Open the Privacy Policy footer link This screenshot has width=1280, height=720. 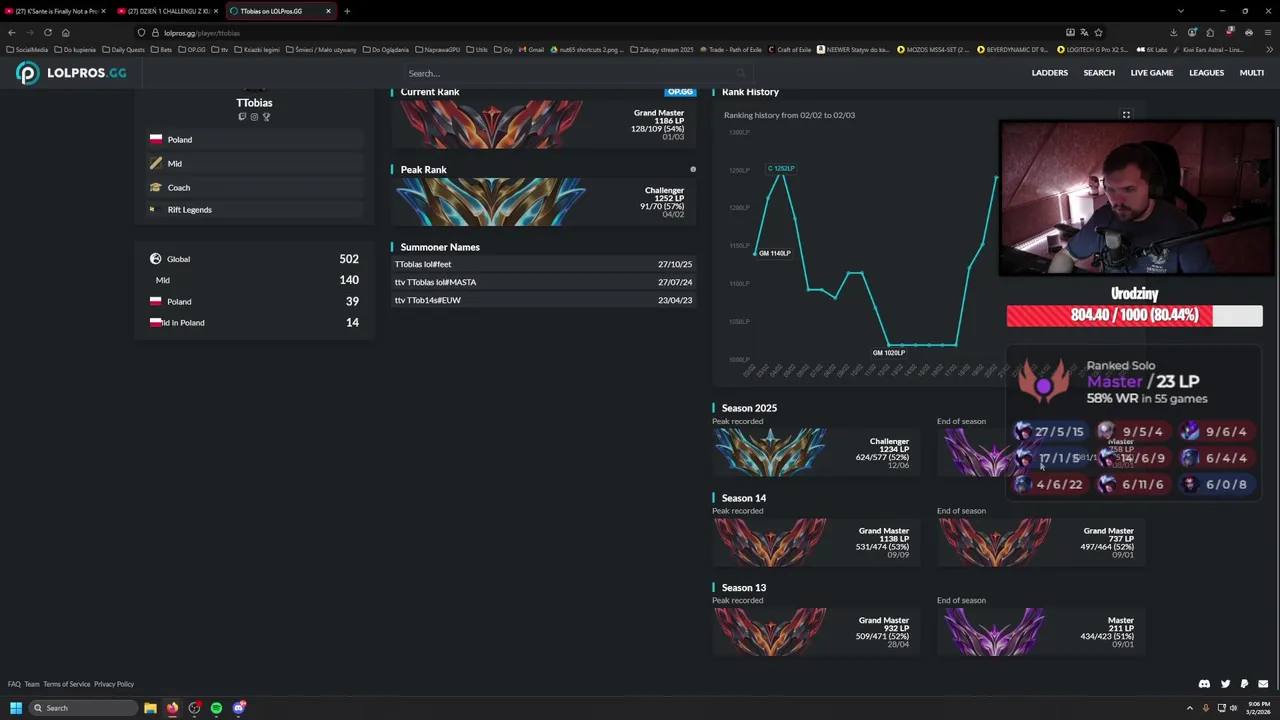coord(114,684)
